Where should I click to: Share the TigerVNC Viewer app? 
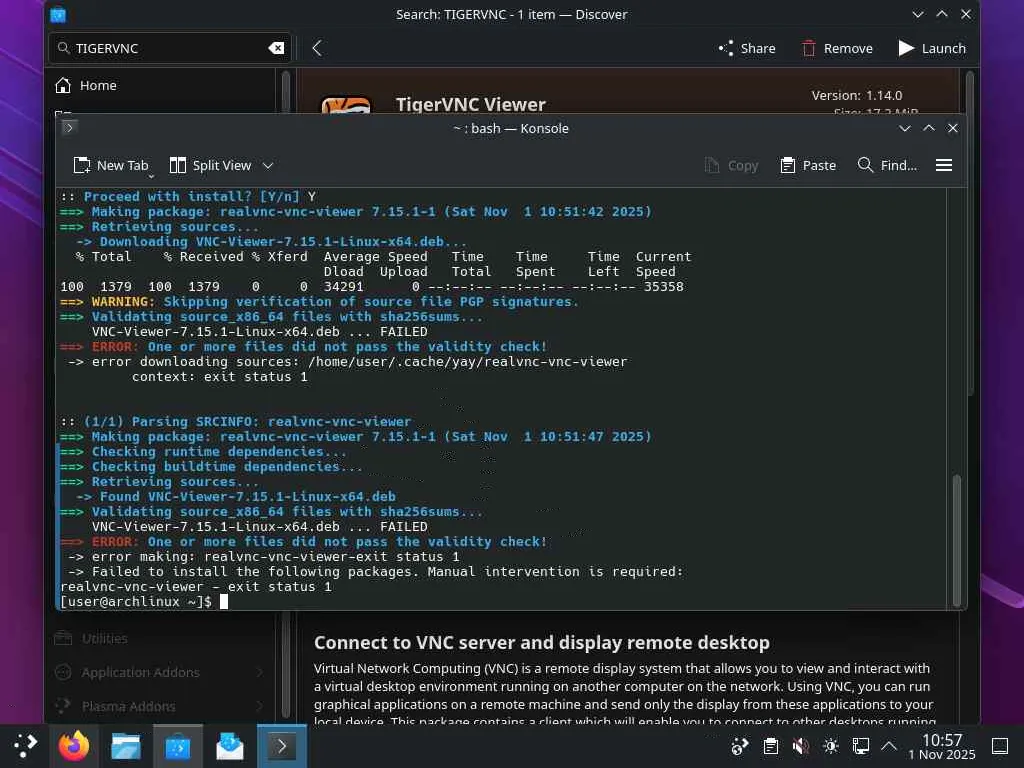[747, 48]
